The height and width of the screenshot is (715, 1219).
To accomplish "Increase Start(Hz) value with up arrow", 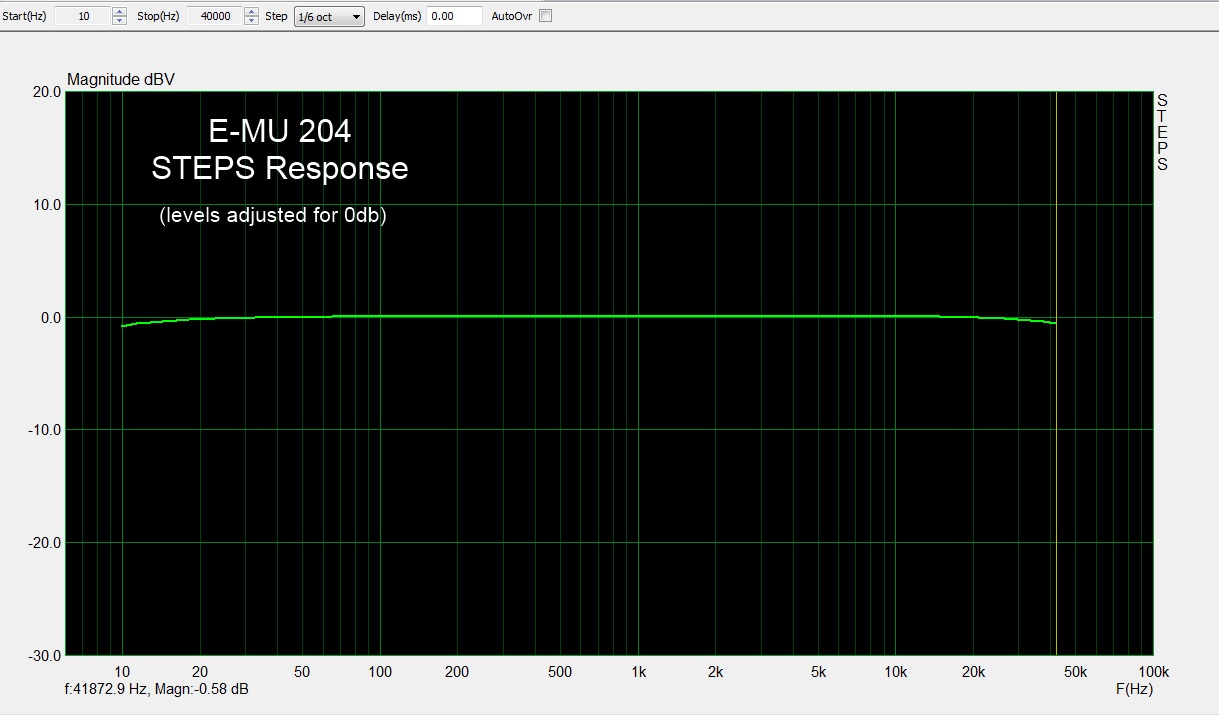I will point(120,12).
